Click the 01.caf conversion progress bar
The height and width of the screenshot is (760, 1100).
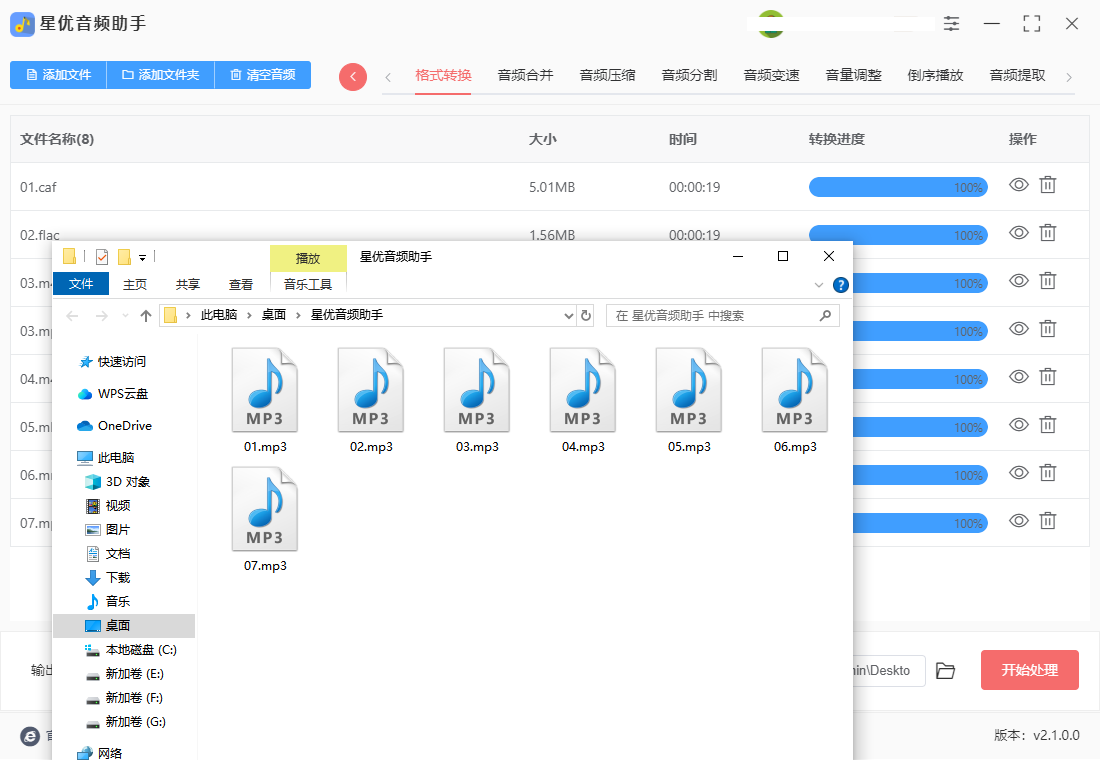[898, 187]
